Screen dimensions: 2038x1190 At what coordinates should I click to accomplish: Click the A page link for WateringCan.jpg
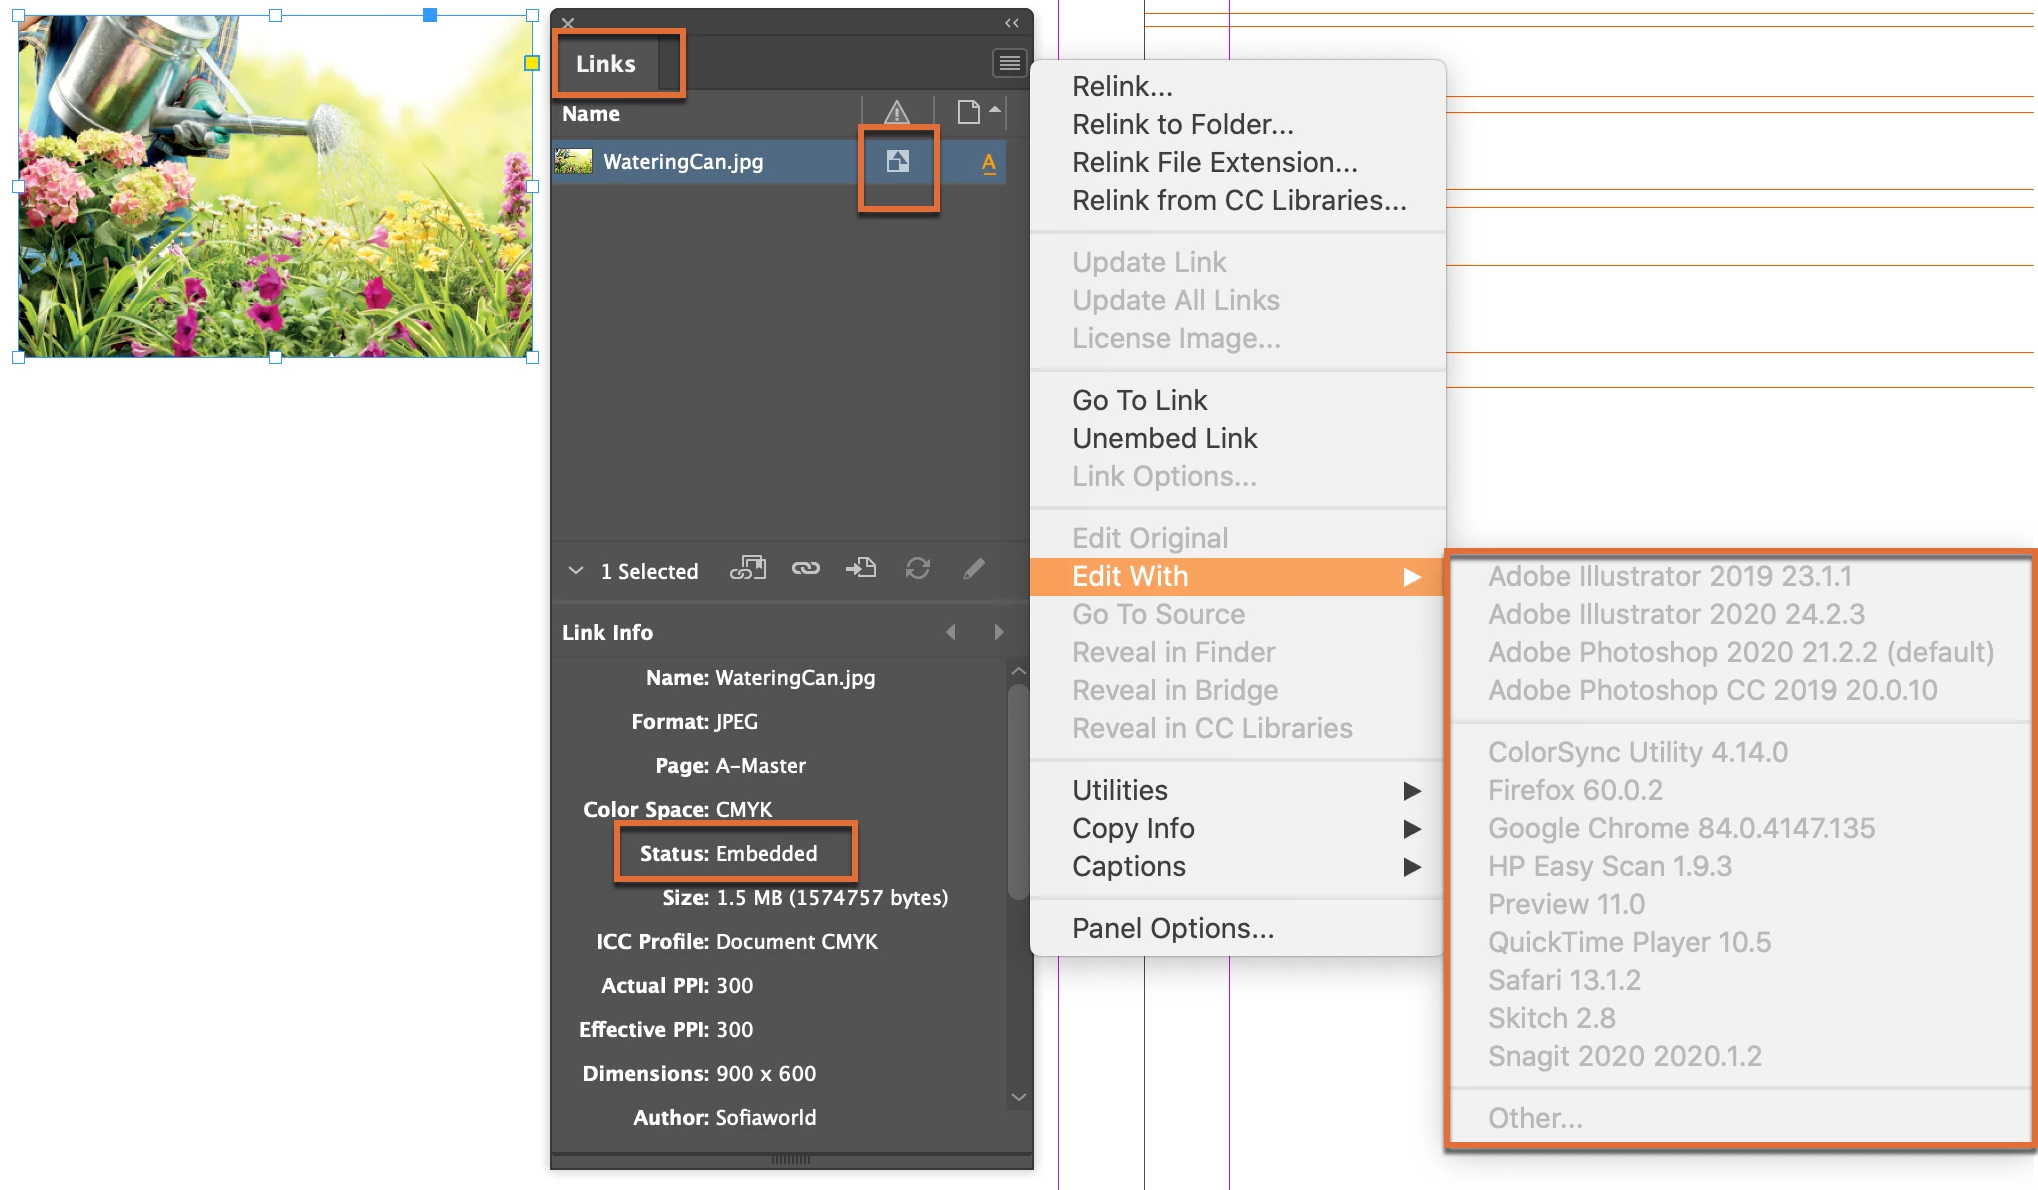988,163
